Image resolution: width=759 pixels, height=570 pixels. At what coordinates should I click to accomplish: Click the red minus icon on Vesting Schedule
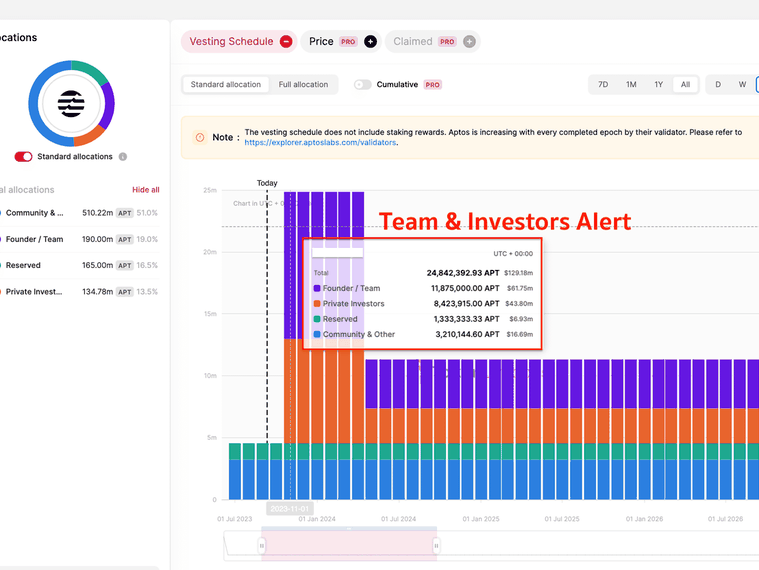coord(286,42)
